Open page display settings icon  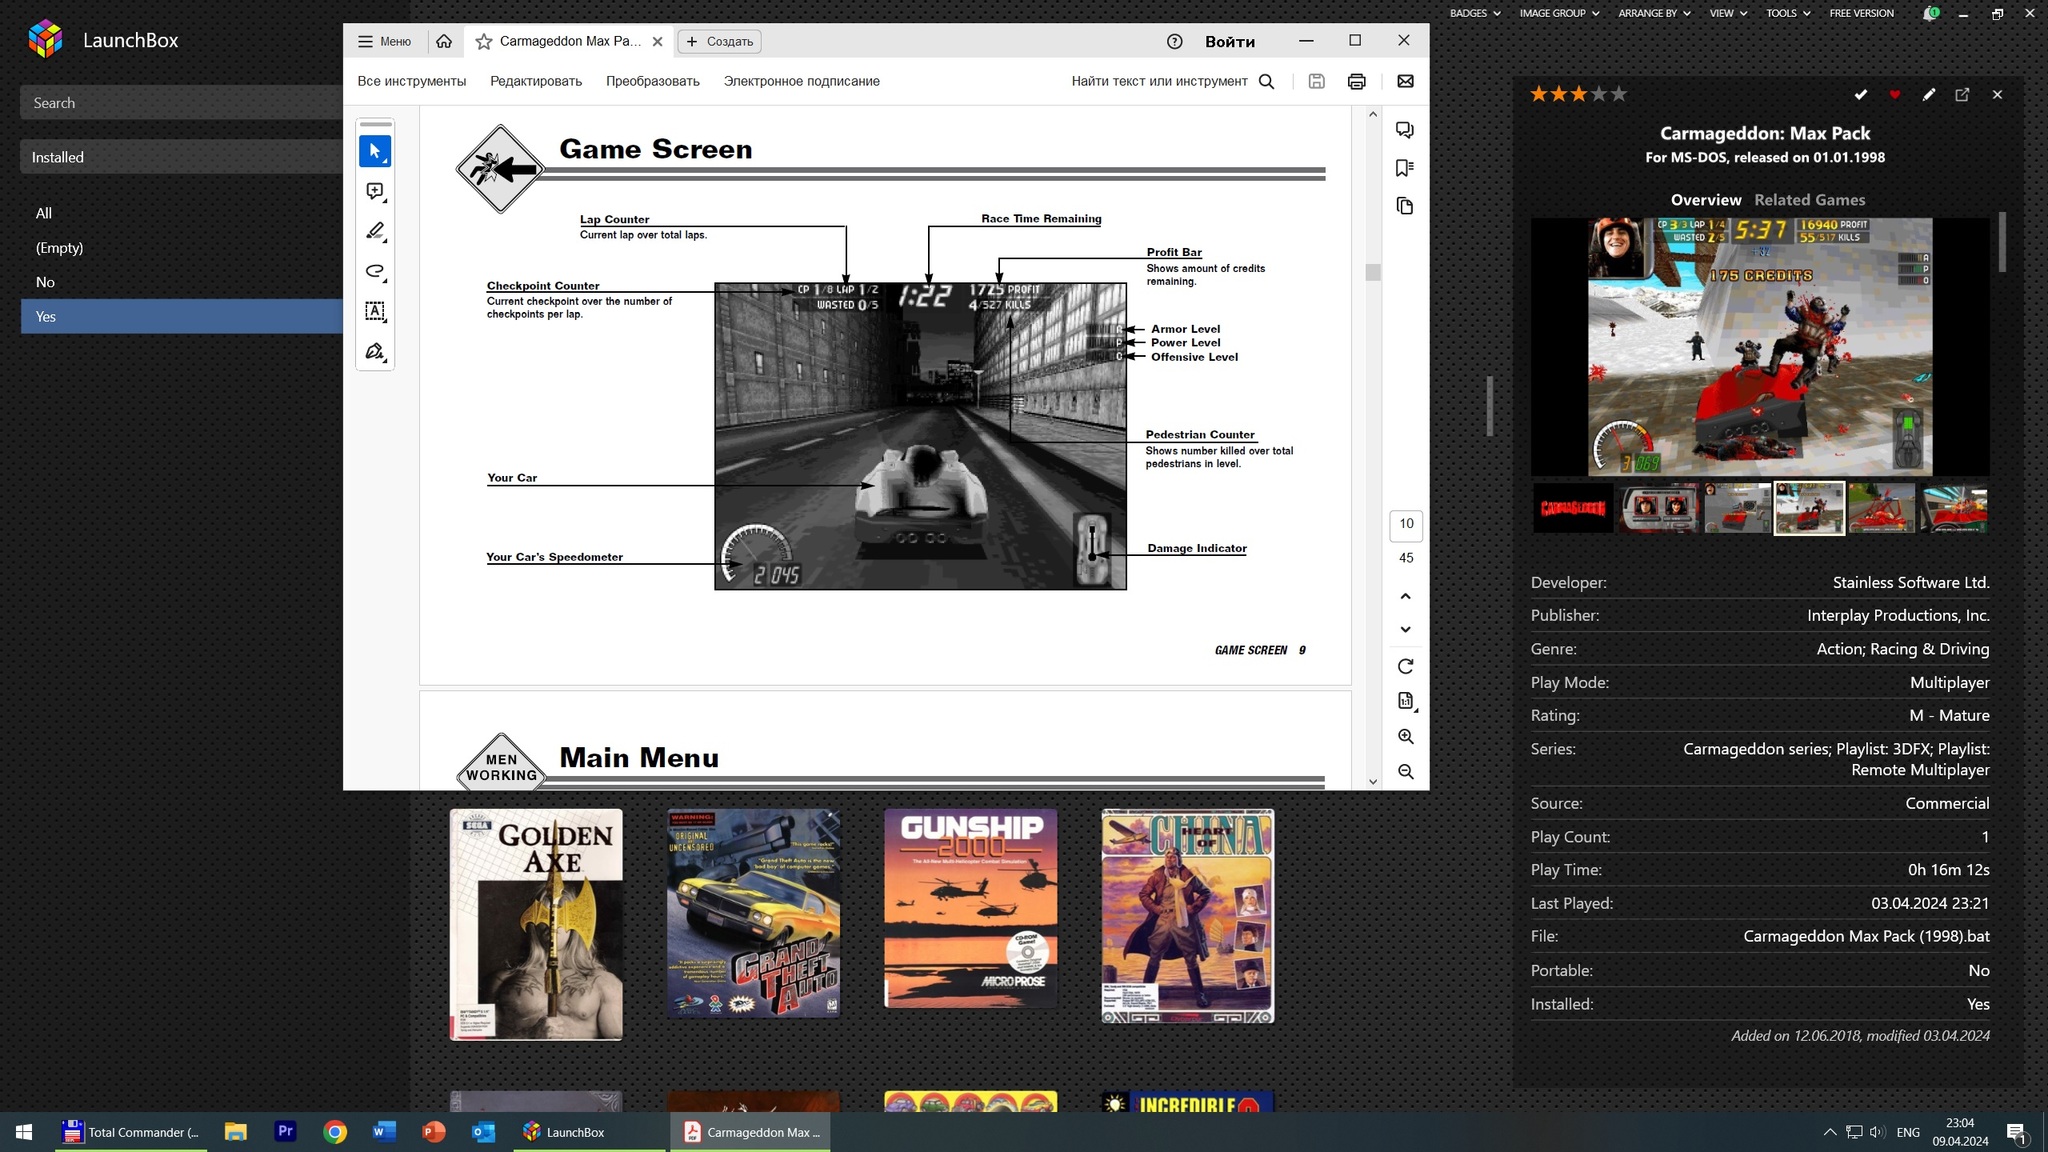click(x=1405, y=701)
